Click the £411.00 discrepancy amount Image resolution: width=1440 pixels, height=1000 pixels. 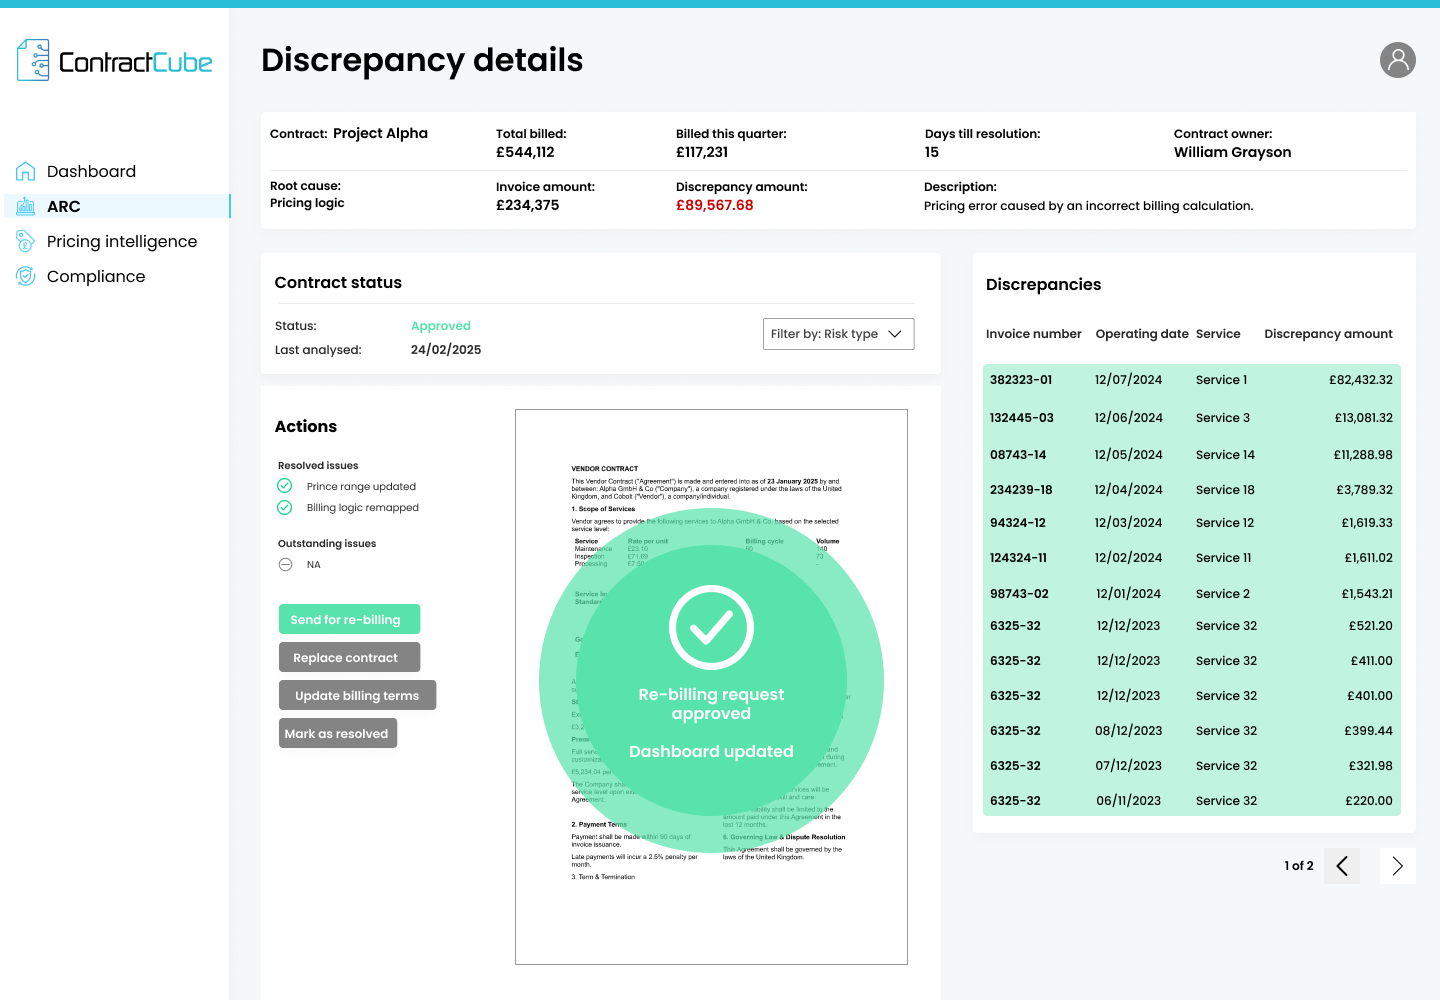[x=1371, y=661]
